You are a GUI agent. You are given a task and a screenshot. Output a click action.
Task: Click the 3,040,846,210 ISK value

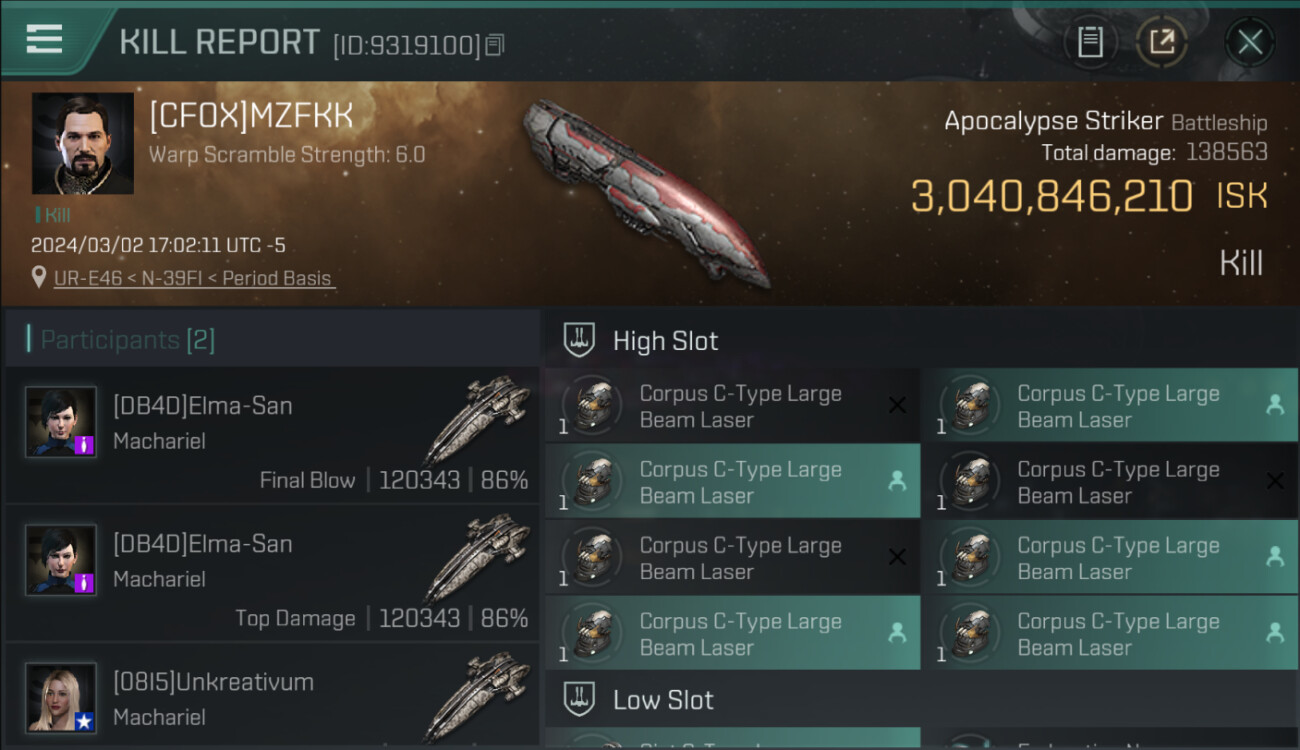[x=1088, y=196]
